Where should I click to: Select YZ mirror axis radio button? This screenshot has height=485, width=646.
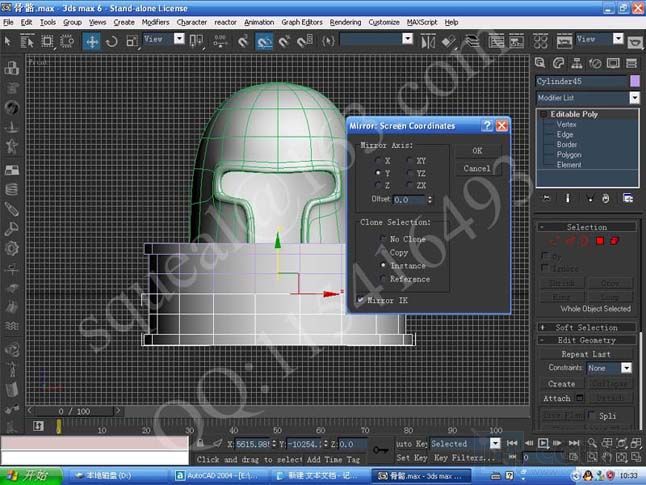(410, 173)
